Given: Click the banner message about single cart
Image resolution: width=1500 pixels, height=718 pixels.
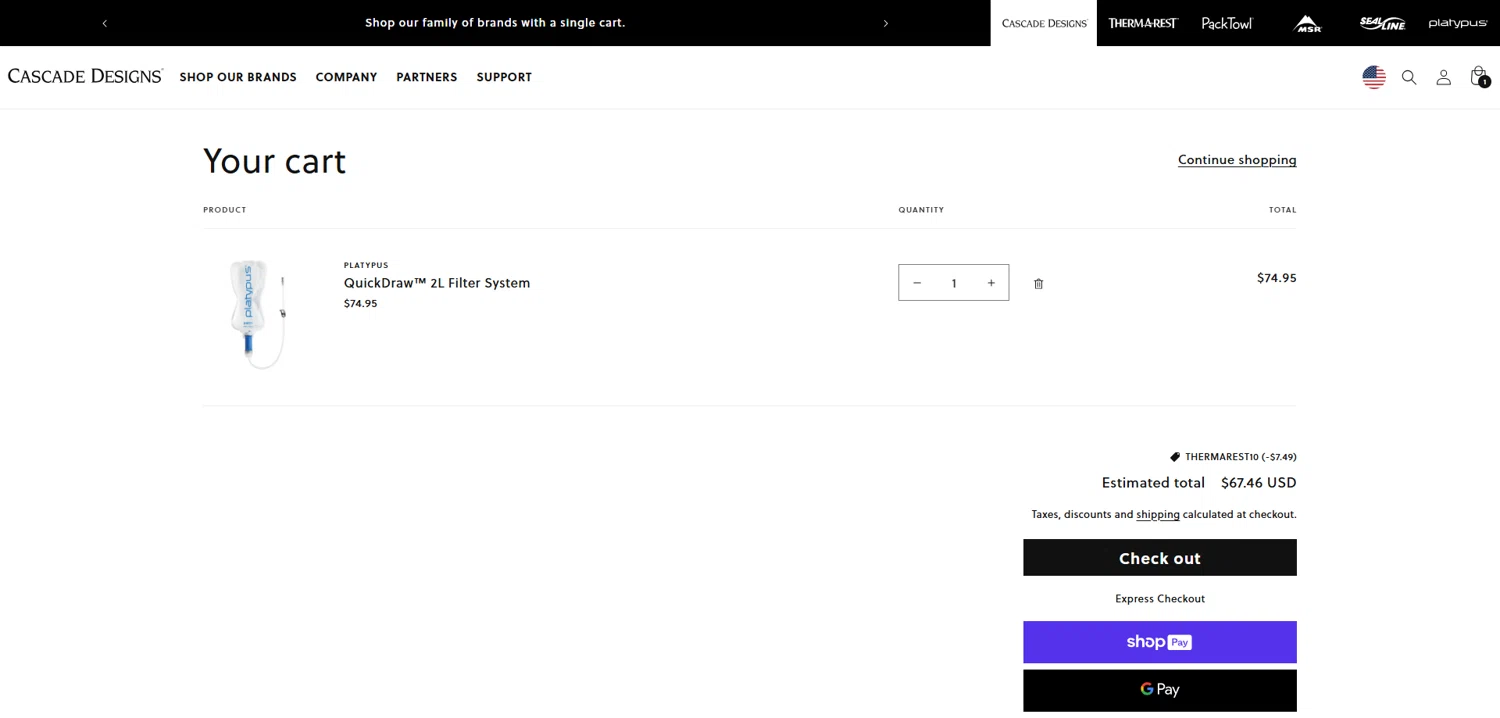Looking at the screenshot, I should tap(495, 23).
